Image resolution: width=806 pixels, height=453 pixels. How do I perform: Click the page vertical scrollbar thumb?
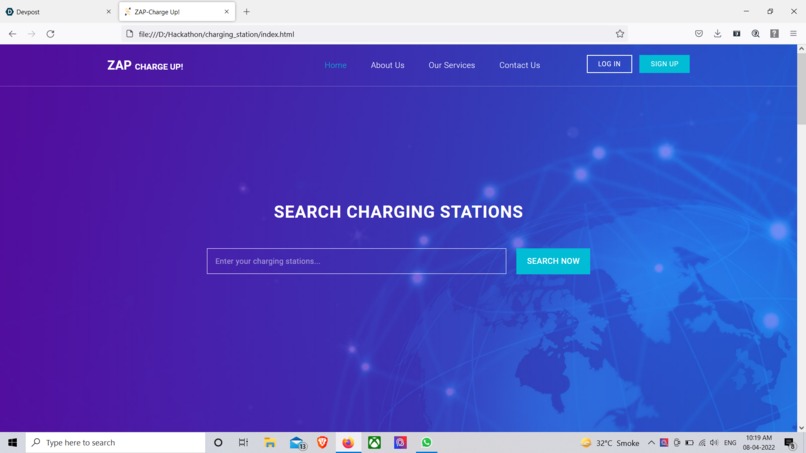click(x=801, y=88)
